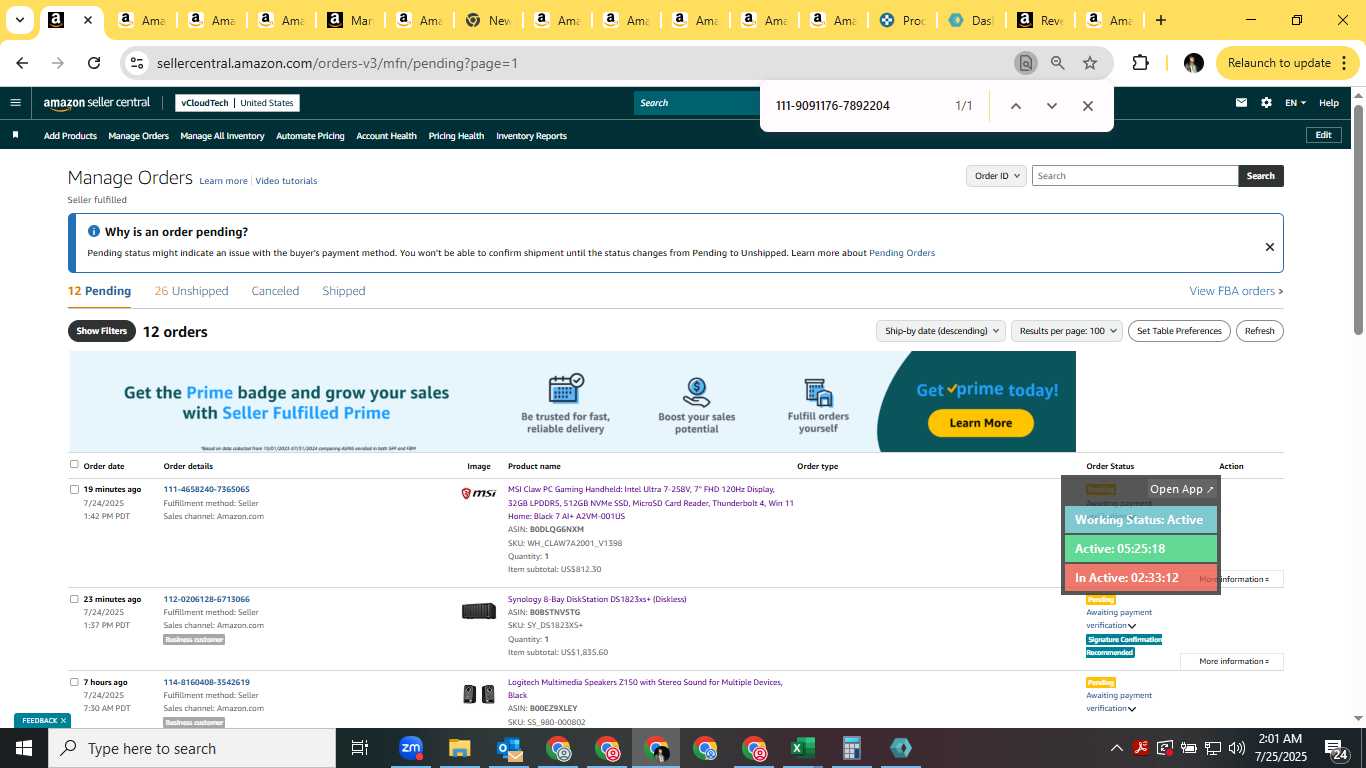Viewport: 1366px width, 768px height.
Task: Open the Relaunch to update menu
Action: click(x=1288, y=63)
